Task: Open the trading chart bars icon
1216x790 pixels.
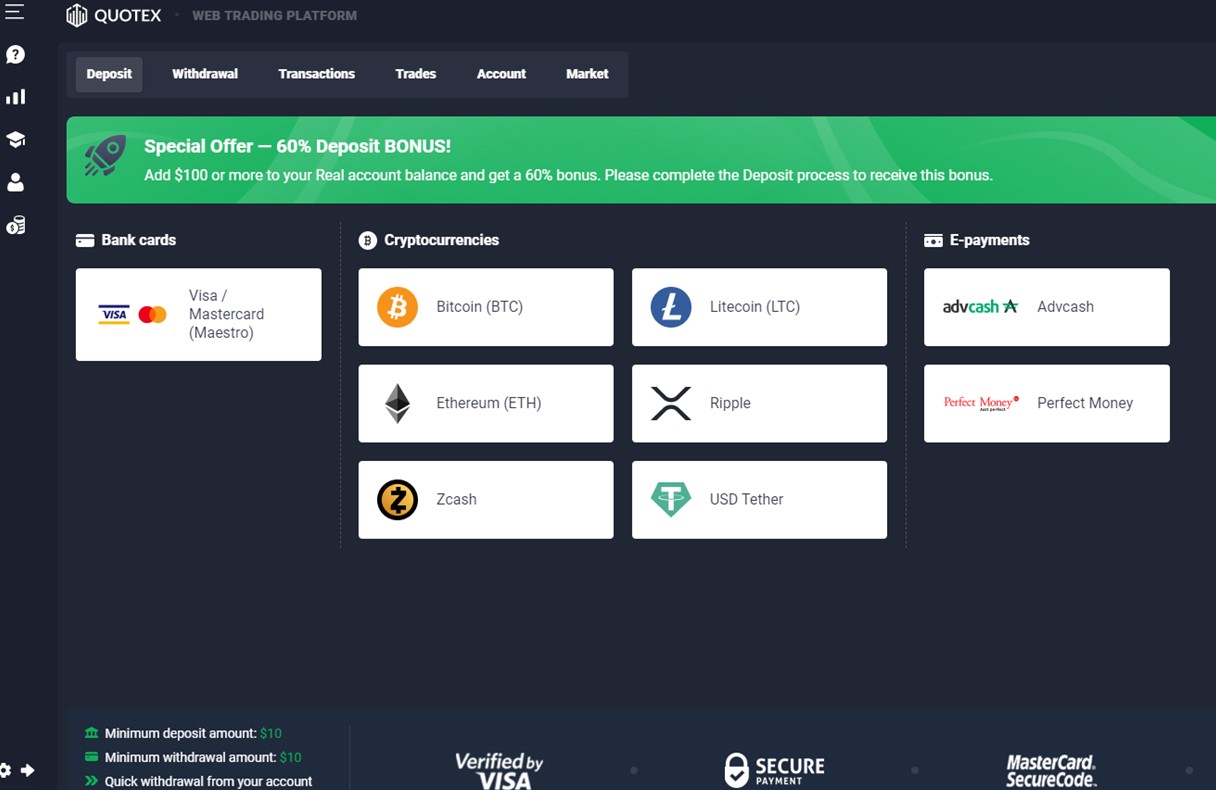Action: [x=15, y=97]
